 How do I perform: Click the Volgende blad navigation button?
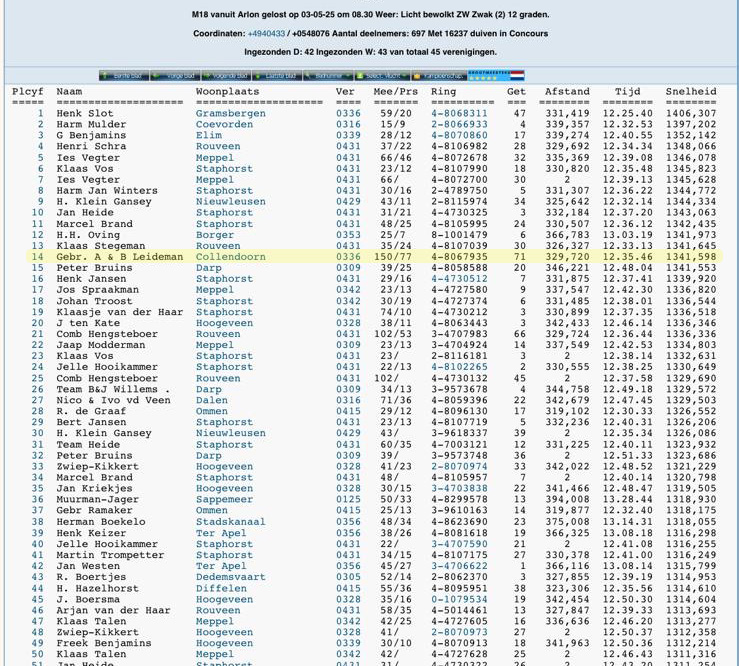[x=226, y=75]
